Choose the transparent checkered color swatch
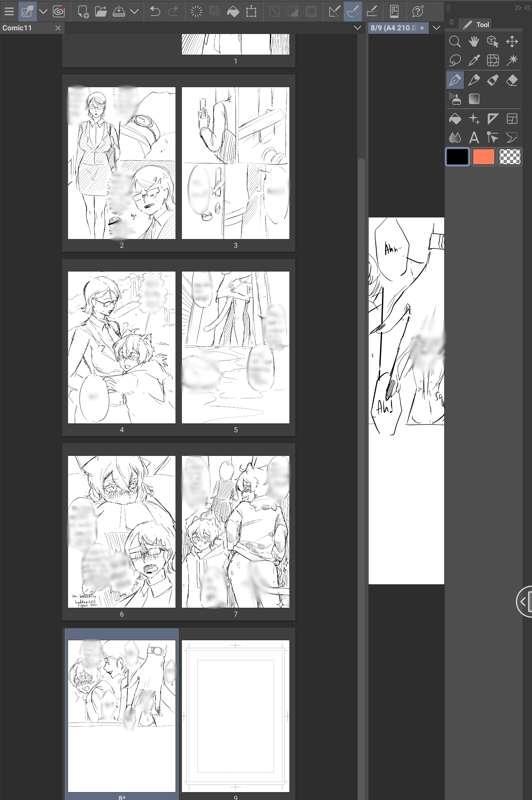The image size is (532, 800). (510, 157)
